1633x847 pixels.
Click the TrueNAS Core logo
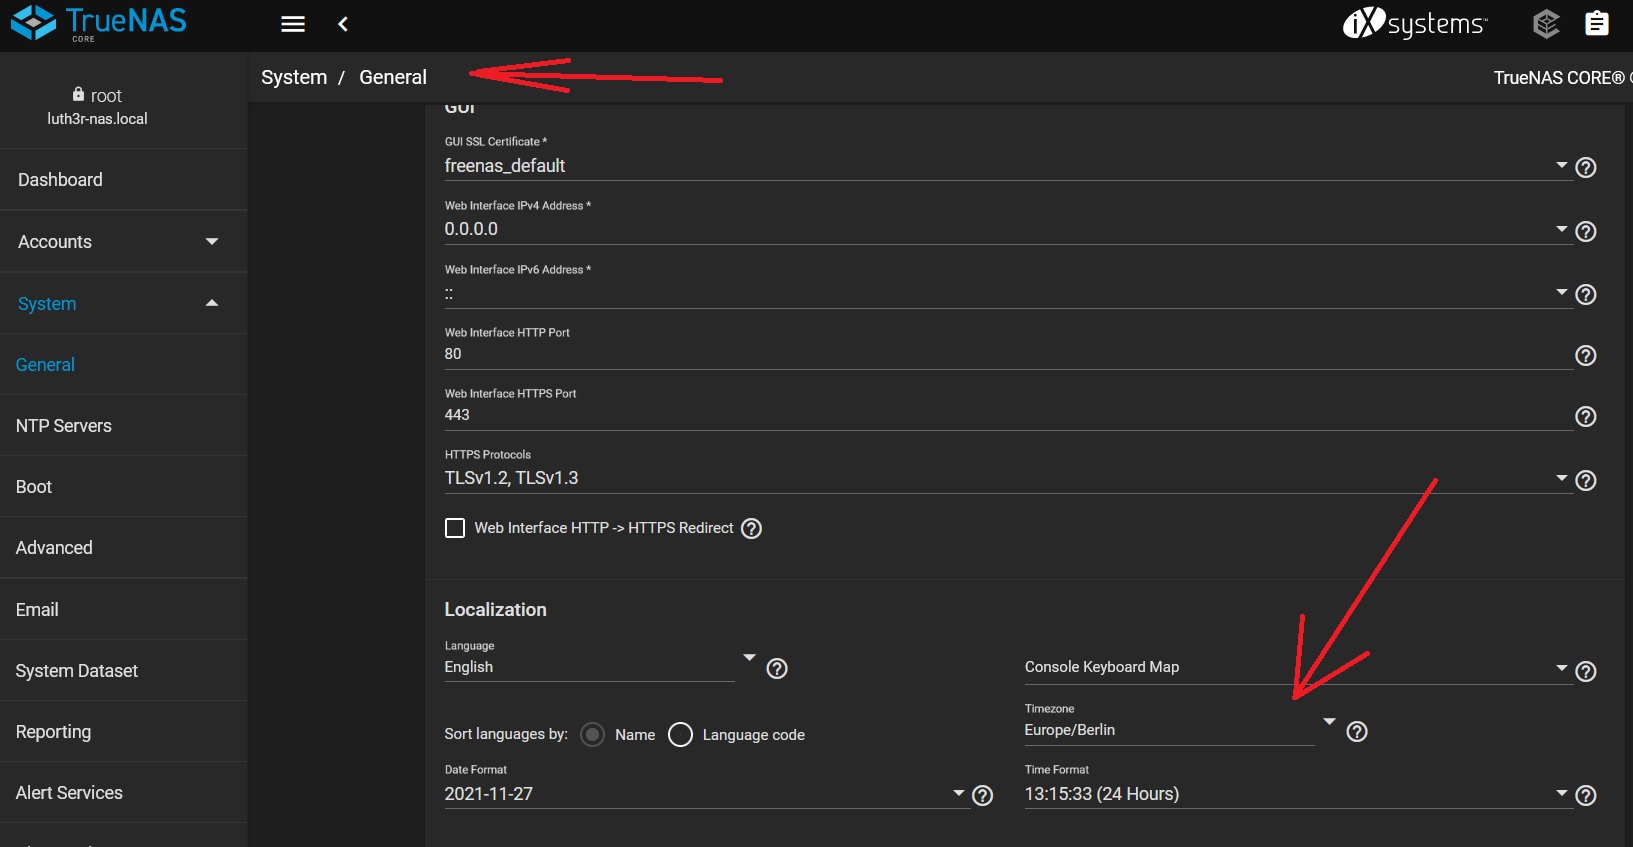click(98, 23)
